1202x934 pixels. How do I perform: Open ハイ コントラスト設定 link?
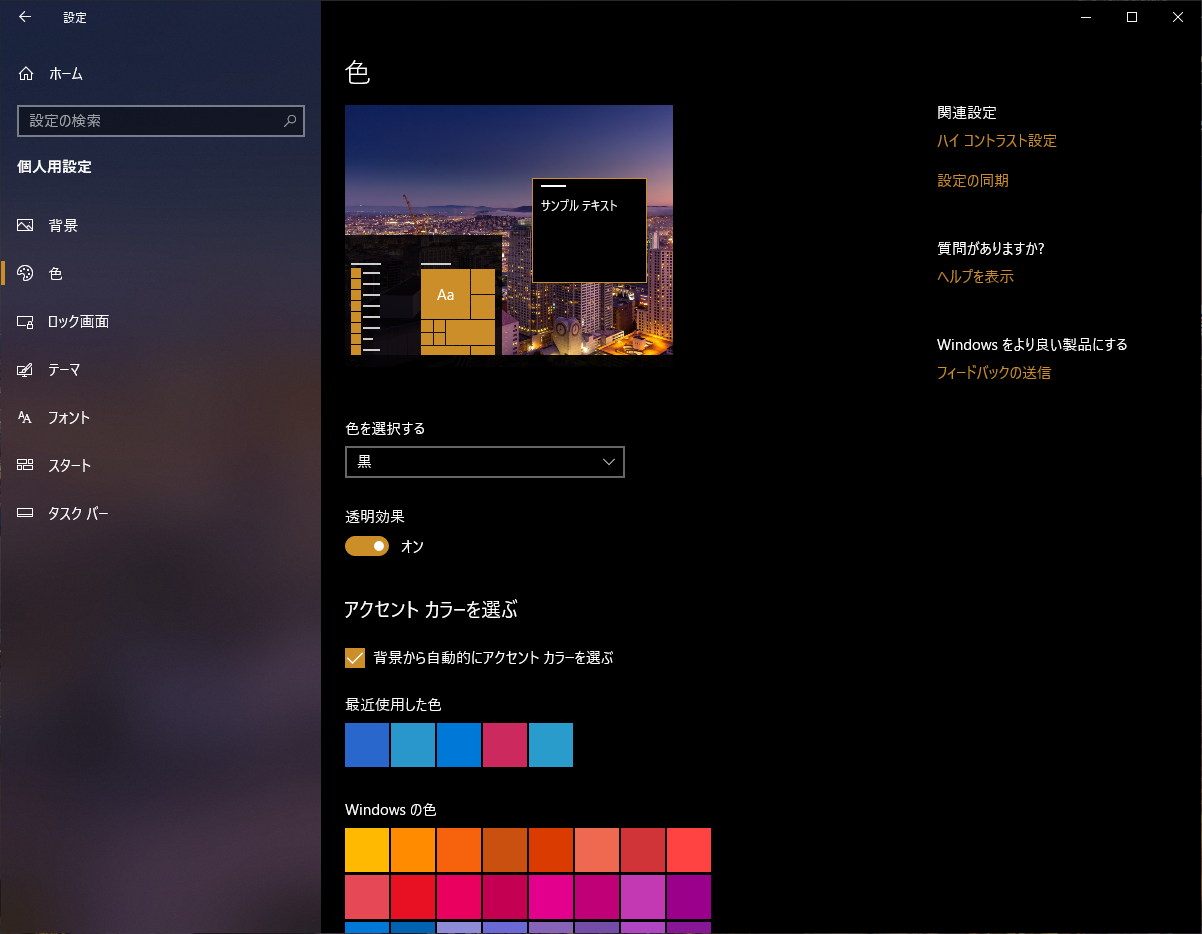pyautogui.click(x=996, y=141)
